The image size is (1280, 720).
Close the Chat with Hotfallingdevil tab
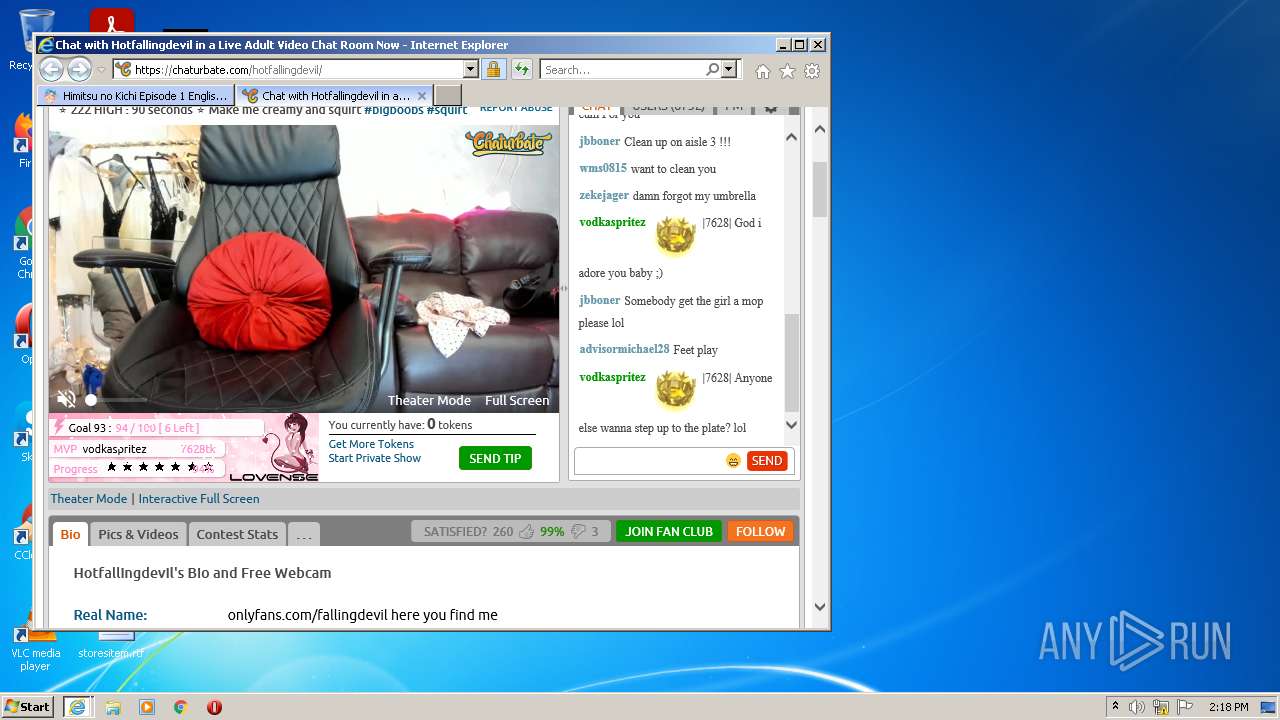tap(421, 96)
